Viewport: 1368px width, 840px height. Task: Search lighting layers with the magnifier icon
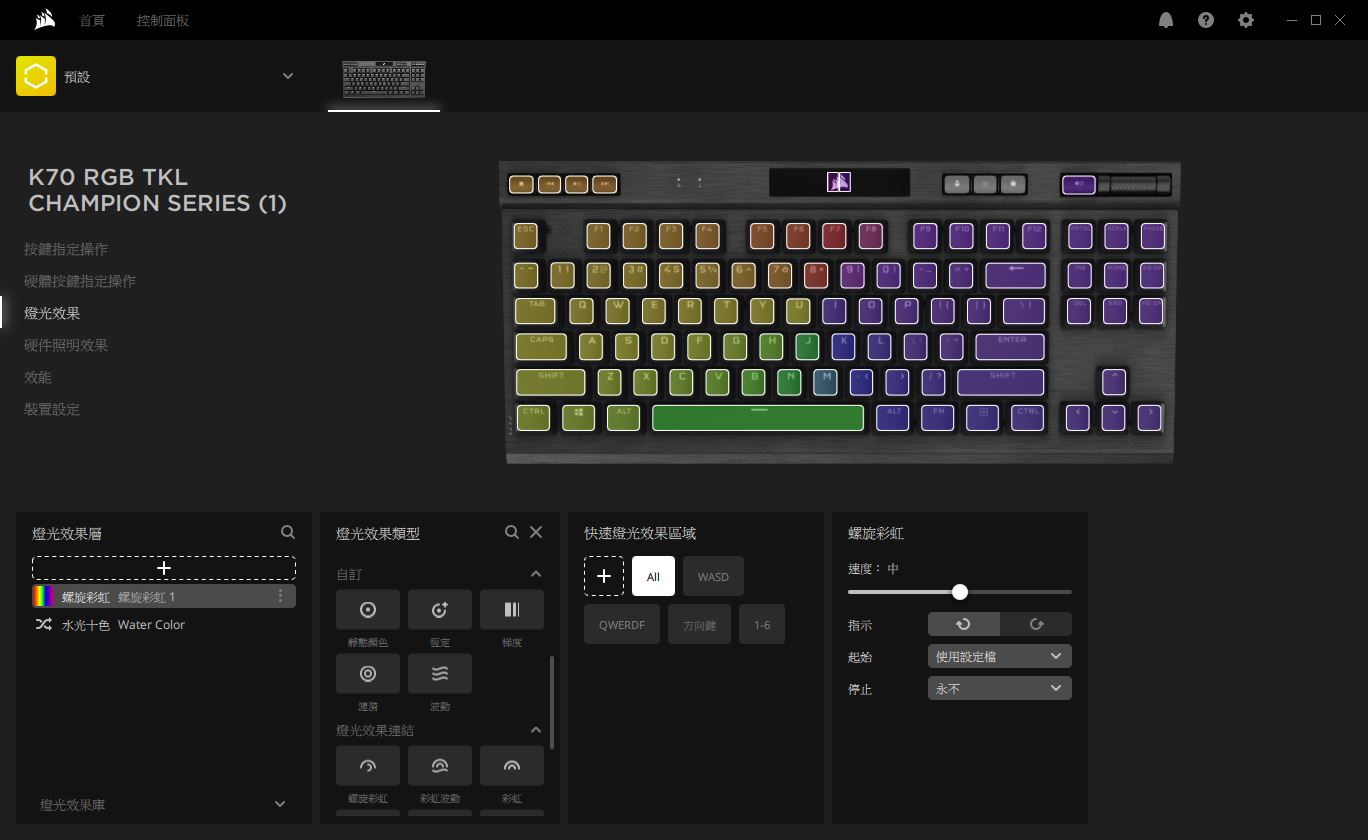click(288, 532)
